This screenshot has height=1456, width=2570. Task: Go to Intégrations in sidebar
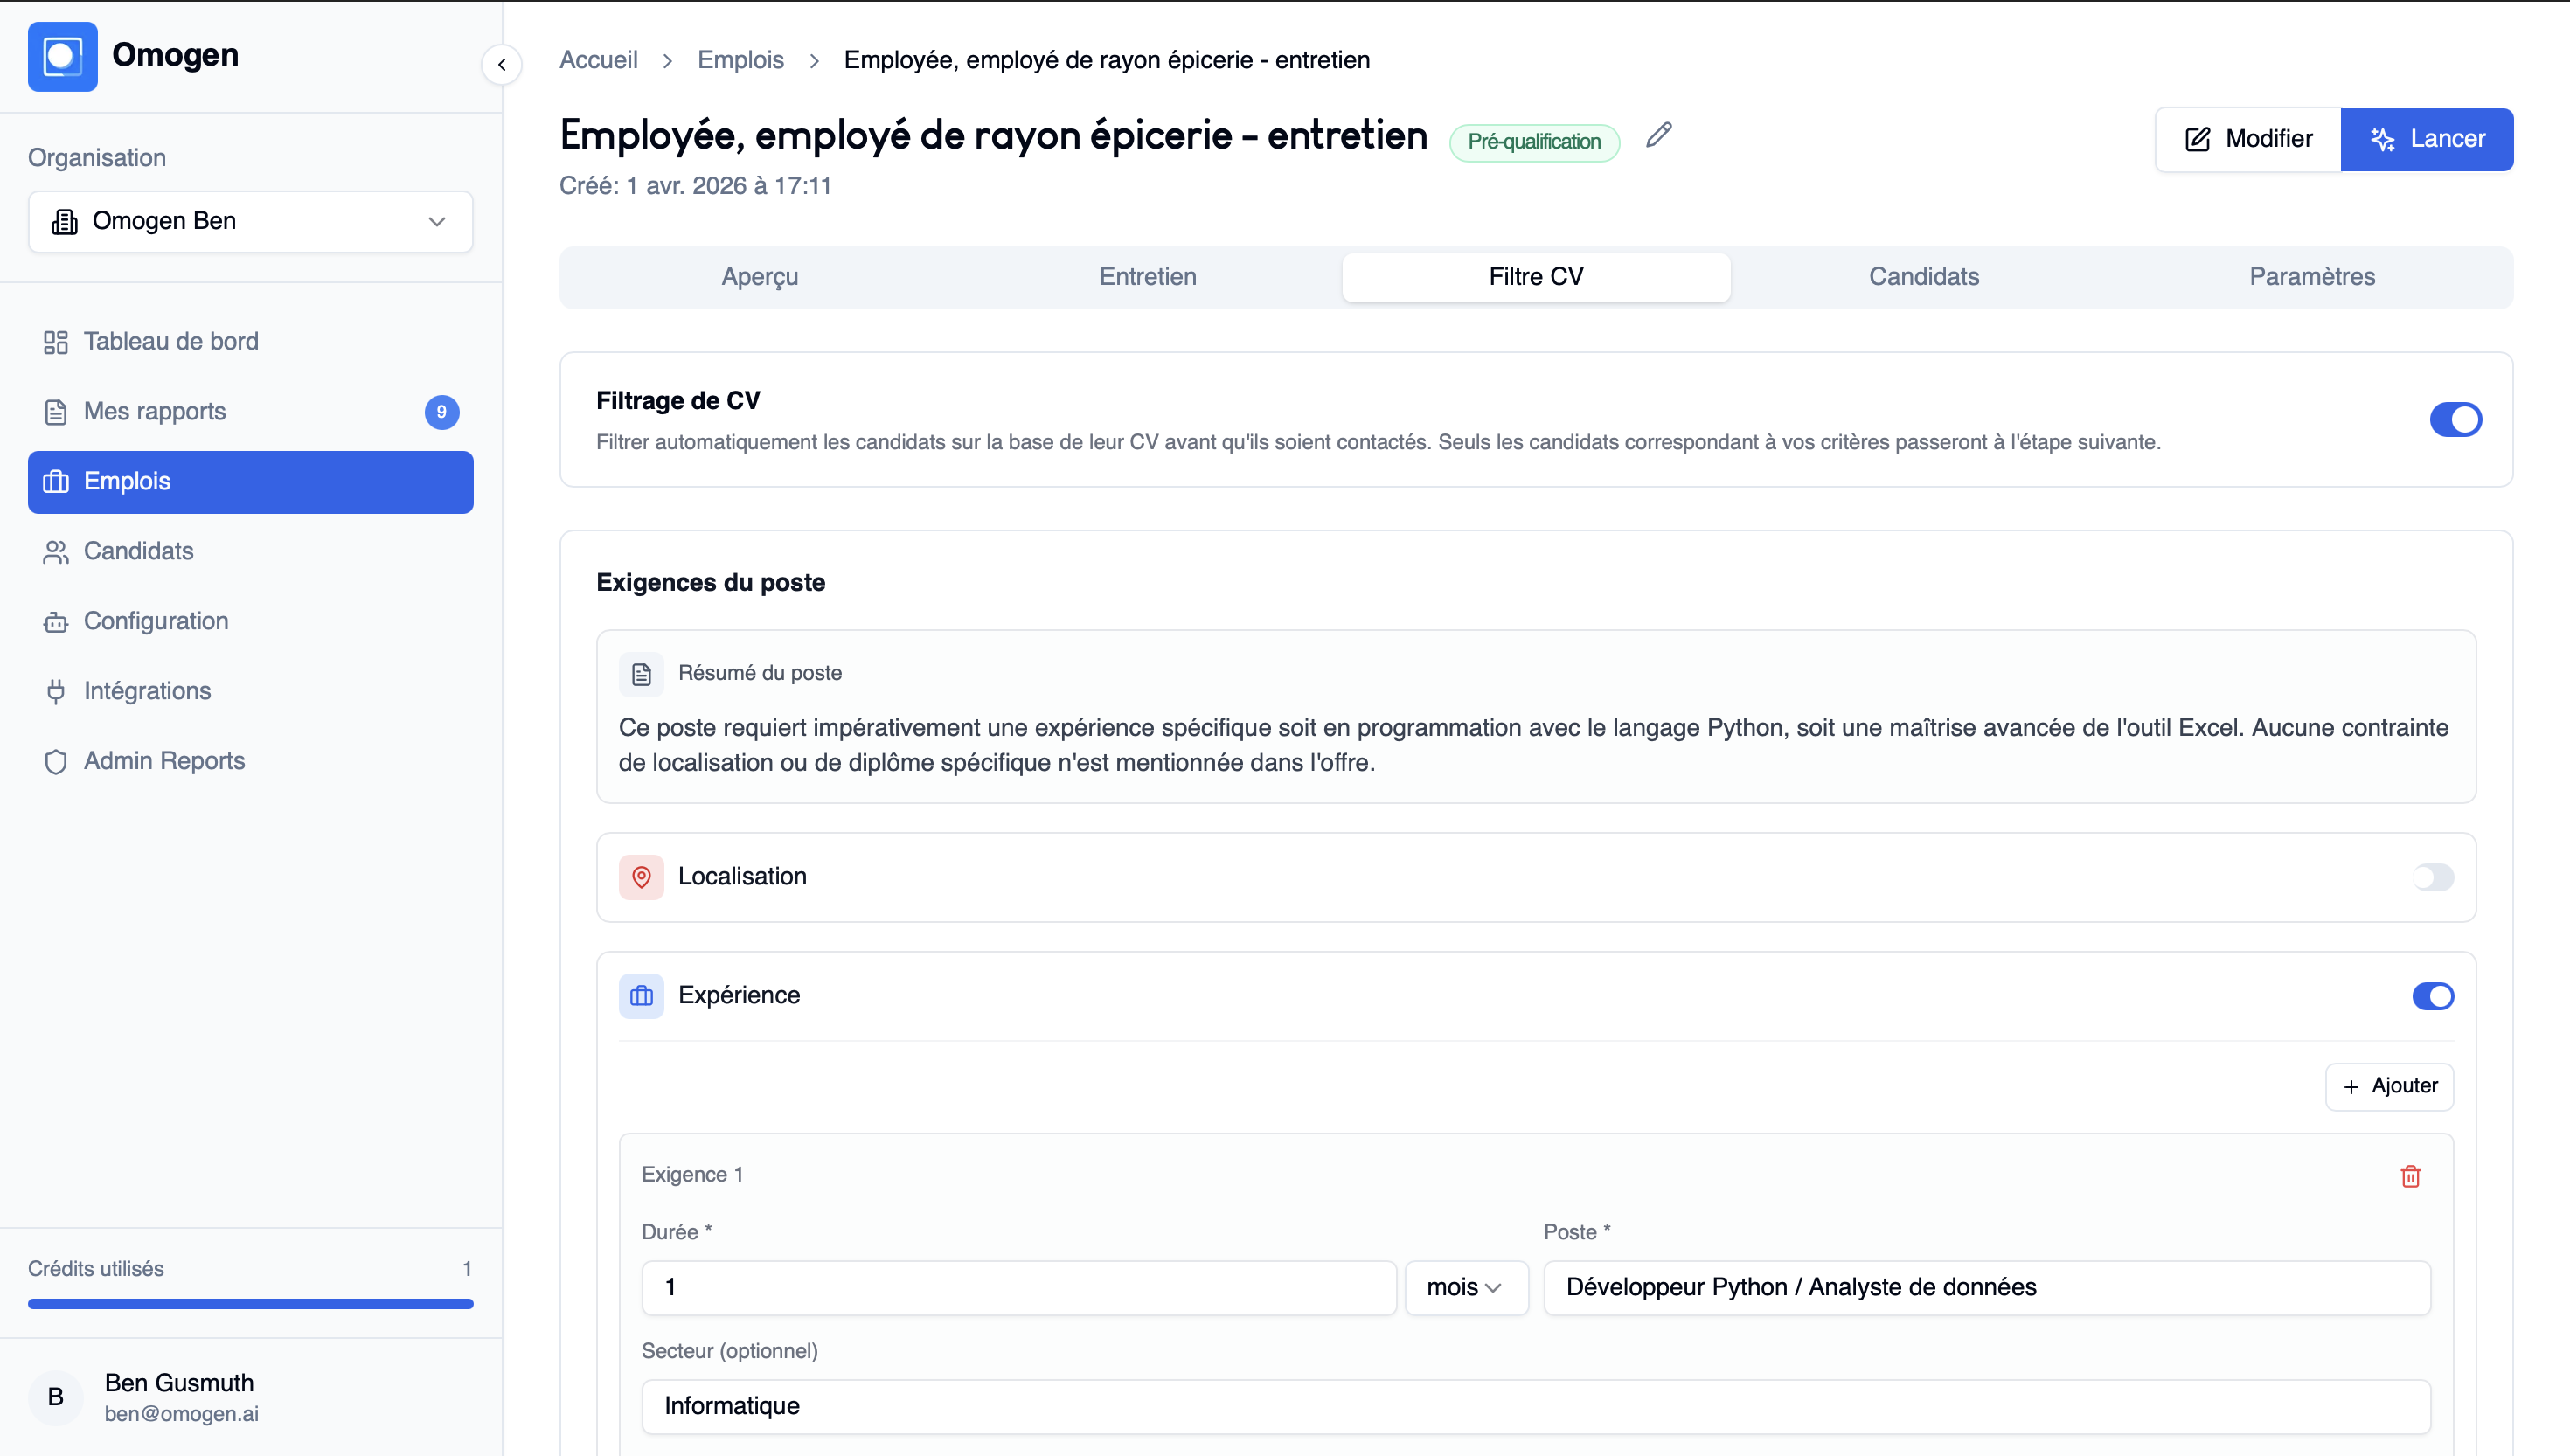tap(147, 691)
